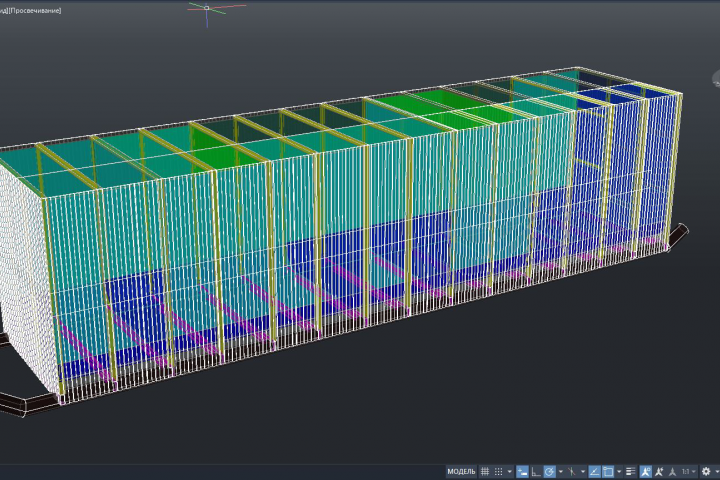Click the МОДЕЛЬ model space button

461,472
